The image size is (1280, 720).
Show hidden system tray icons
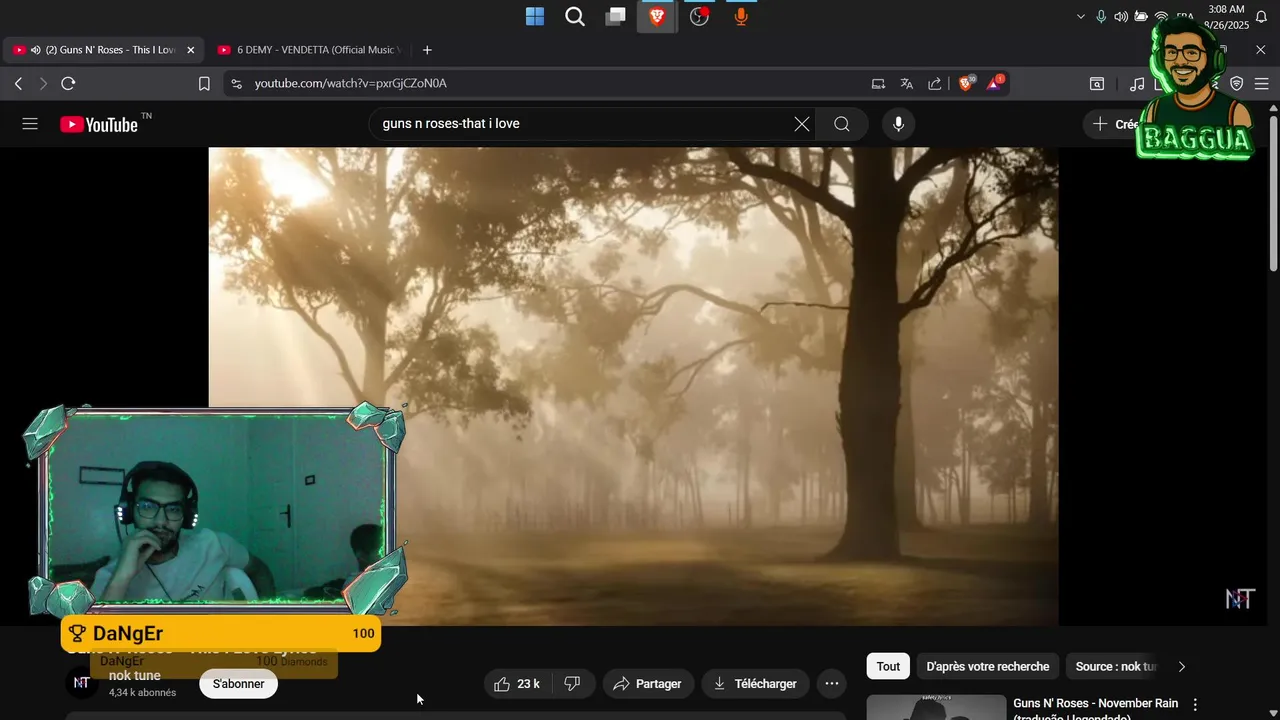[x=1080, y=17]
